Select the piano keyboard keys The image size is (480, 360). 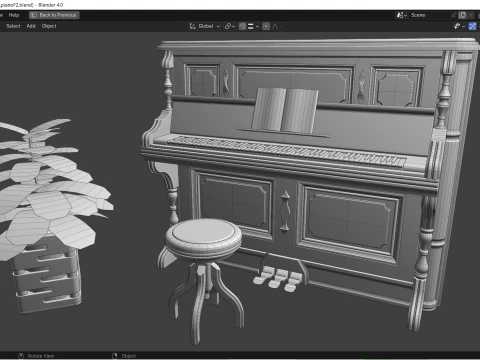click(x=287, y=151)
